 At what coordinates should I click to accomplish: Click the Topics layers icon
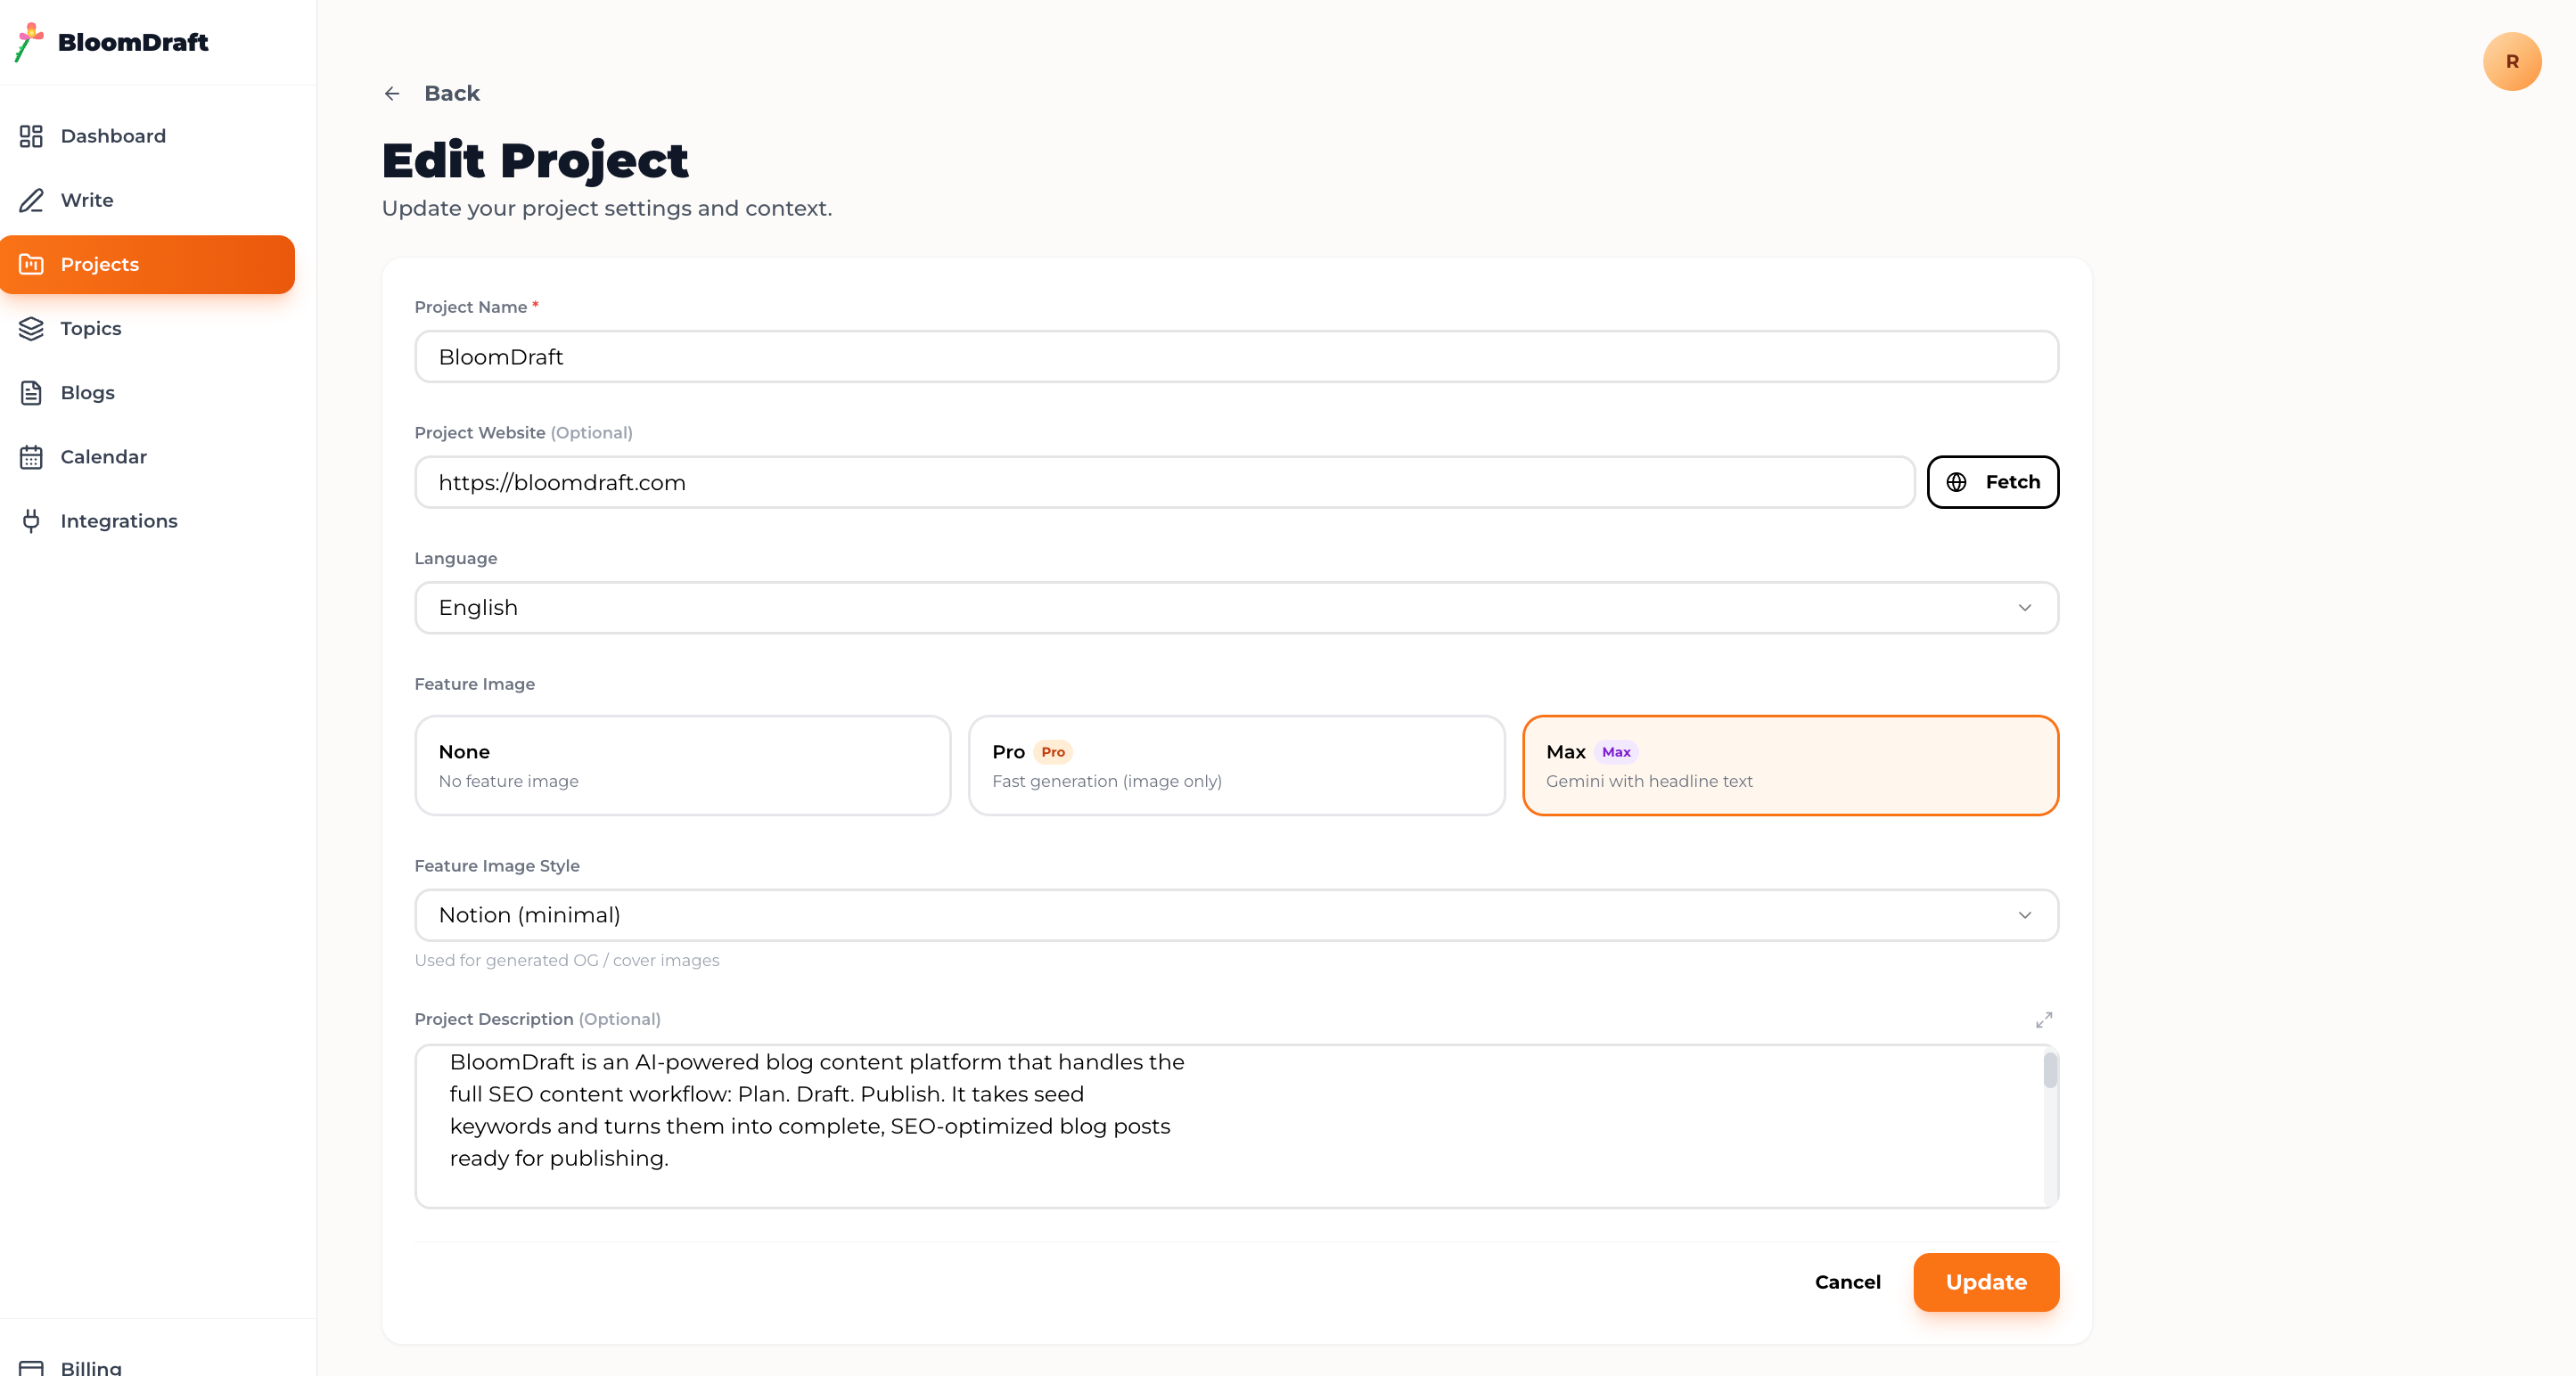(31, 328)
